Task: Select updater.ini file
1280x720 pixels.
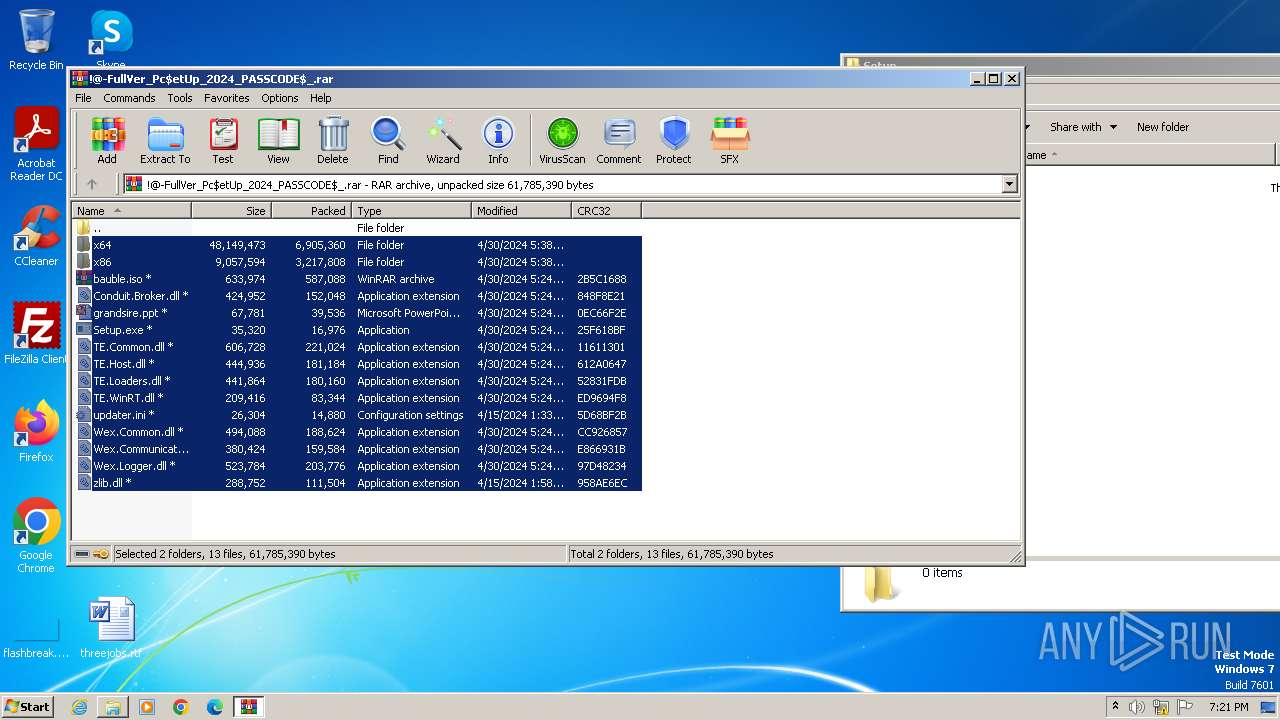Action: [x=358, y=415]
